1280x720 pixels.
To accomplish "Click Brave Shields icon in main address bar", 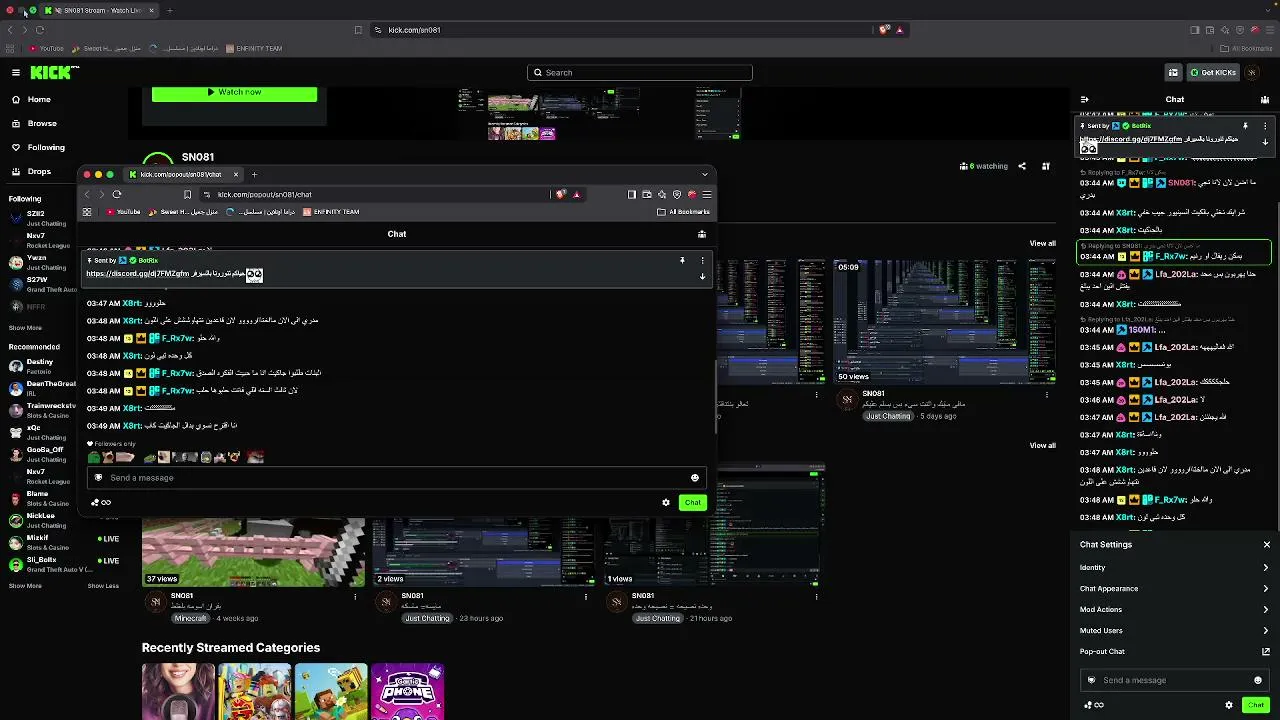I will tap(884, 30).
